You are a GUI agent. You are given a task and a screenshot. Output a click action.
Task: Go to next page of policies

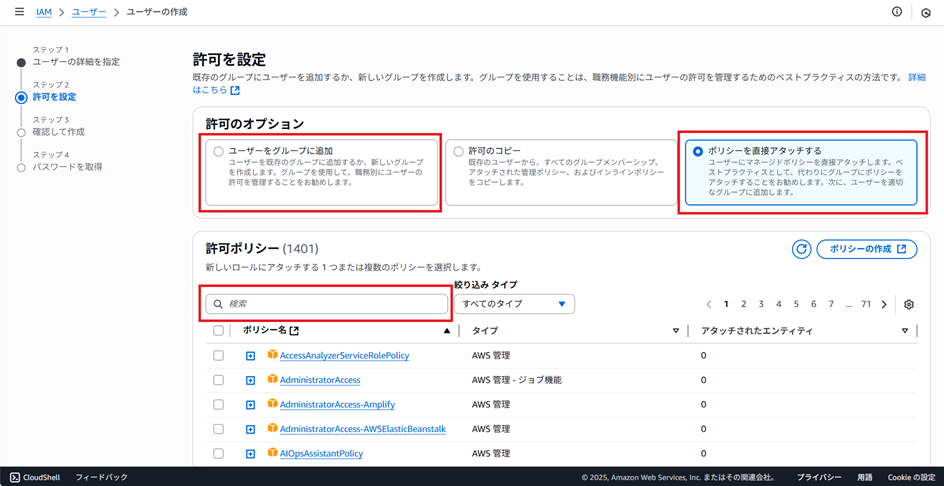coord(884,304)
